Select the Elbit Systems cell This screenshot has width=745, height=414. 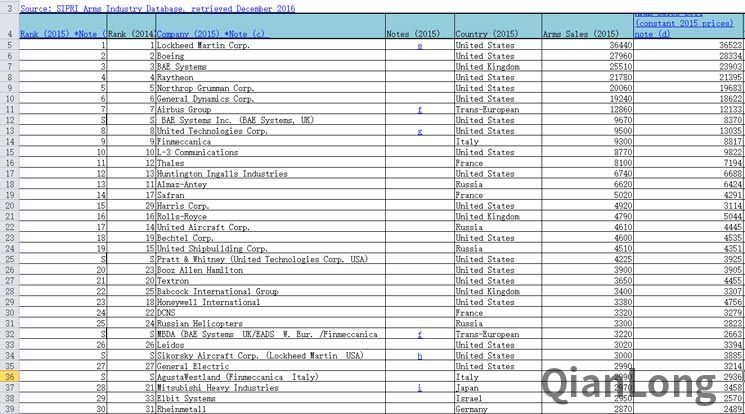(x=270, y=398)
